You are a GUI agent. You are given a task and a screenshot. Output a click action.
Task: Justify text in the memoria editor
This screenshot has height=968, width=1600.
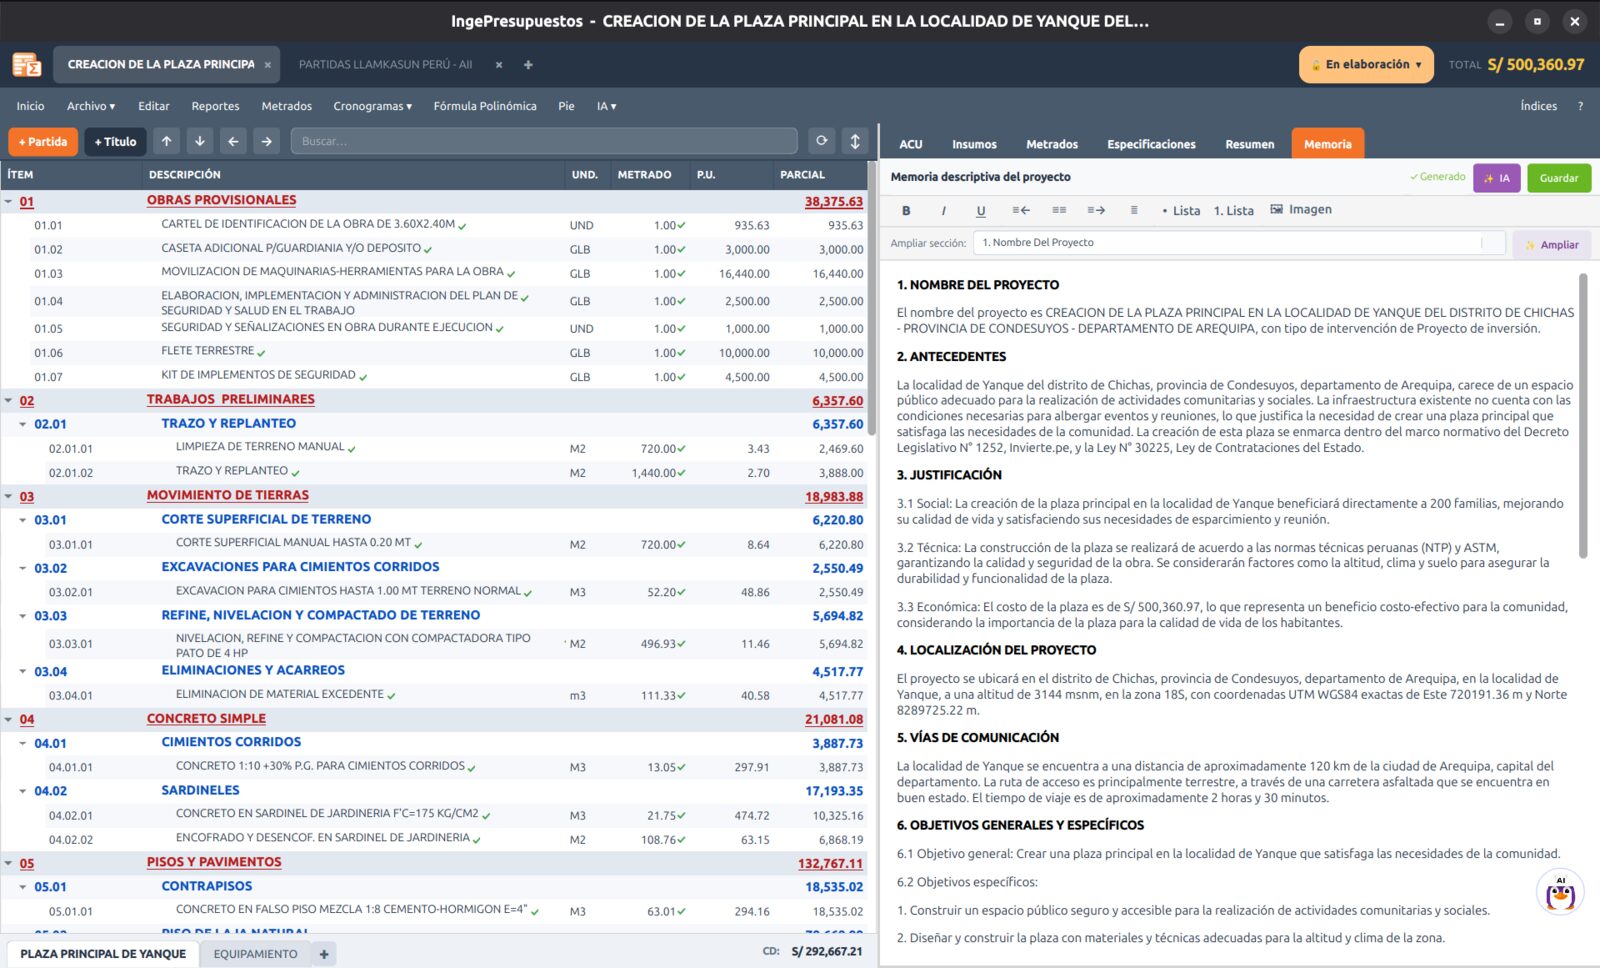click(1134, 210)
